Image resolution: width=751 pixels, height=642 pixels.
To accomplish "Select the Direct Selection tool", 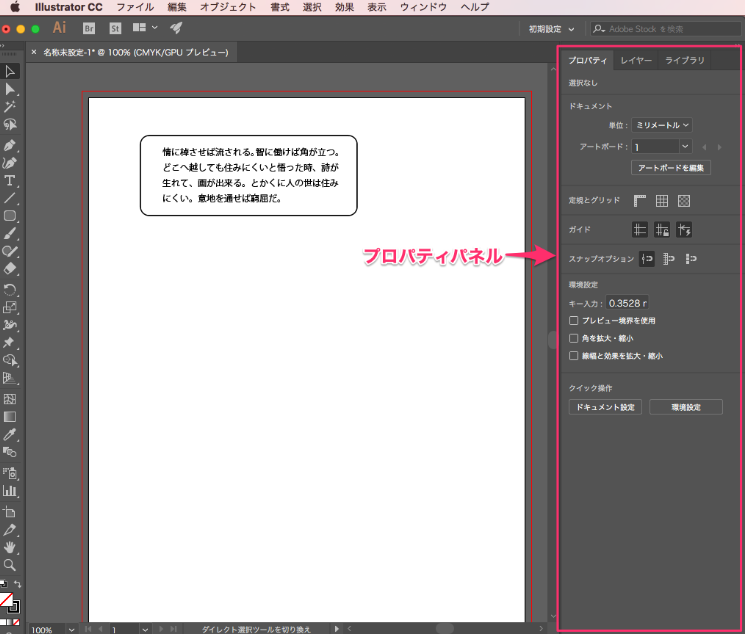I will coord(10,89).
